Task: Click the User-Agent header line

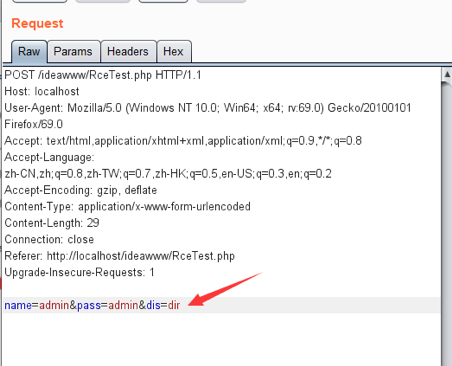Action: click(208, 108)
